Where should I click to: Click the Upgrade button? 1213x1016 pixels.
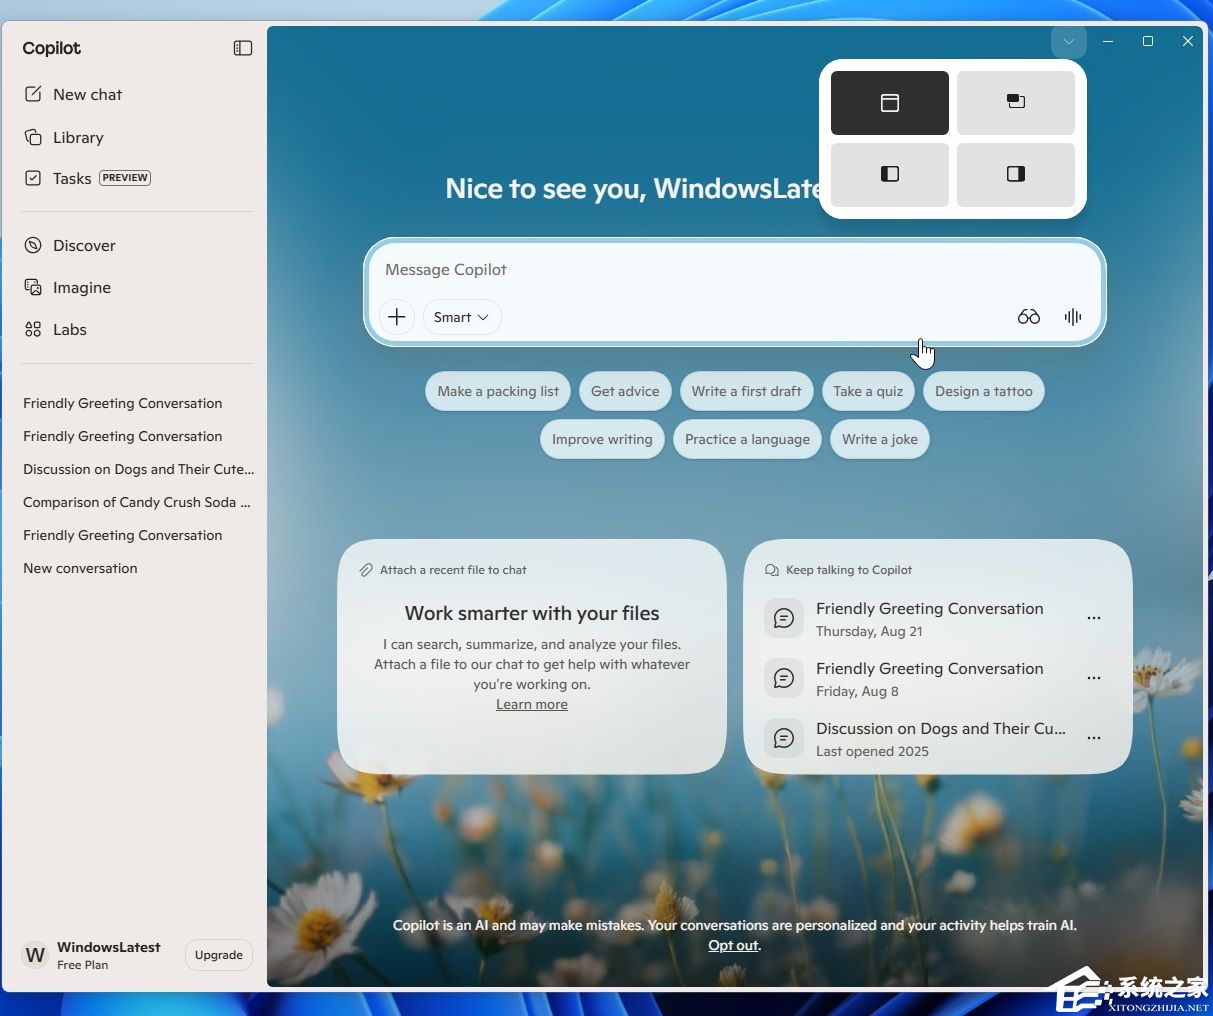point(219,955)
